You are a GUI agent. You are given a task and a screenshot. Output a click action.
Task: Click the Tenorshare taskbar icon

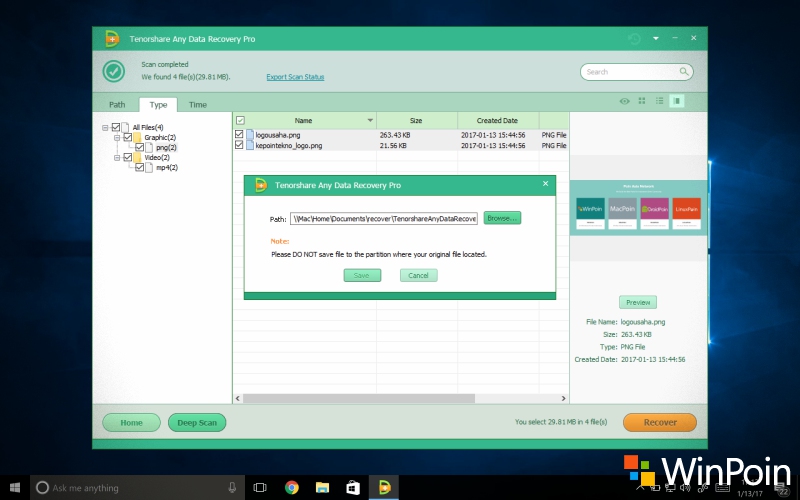384,487
